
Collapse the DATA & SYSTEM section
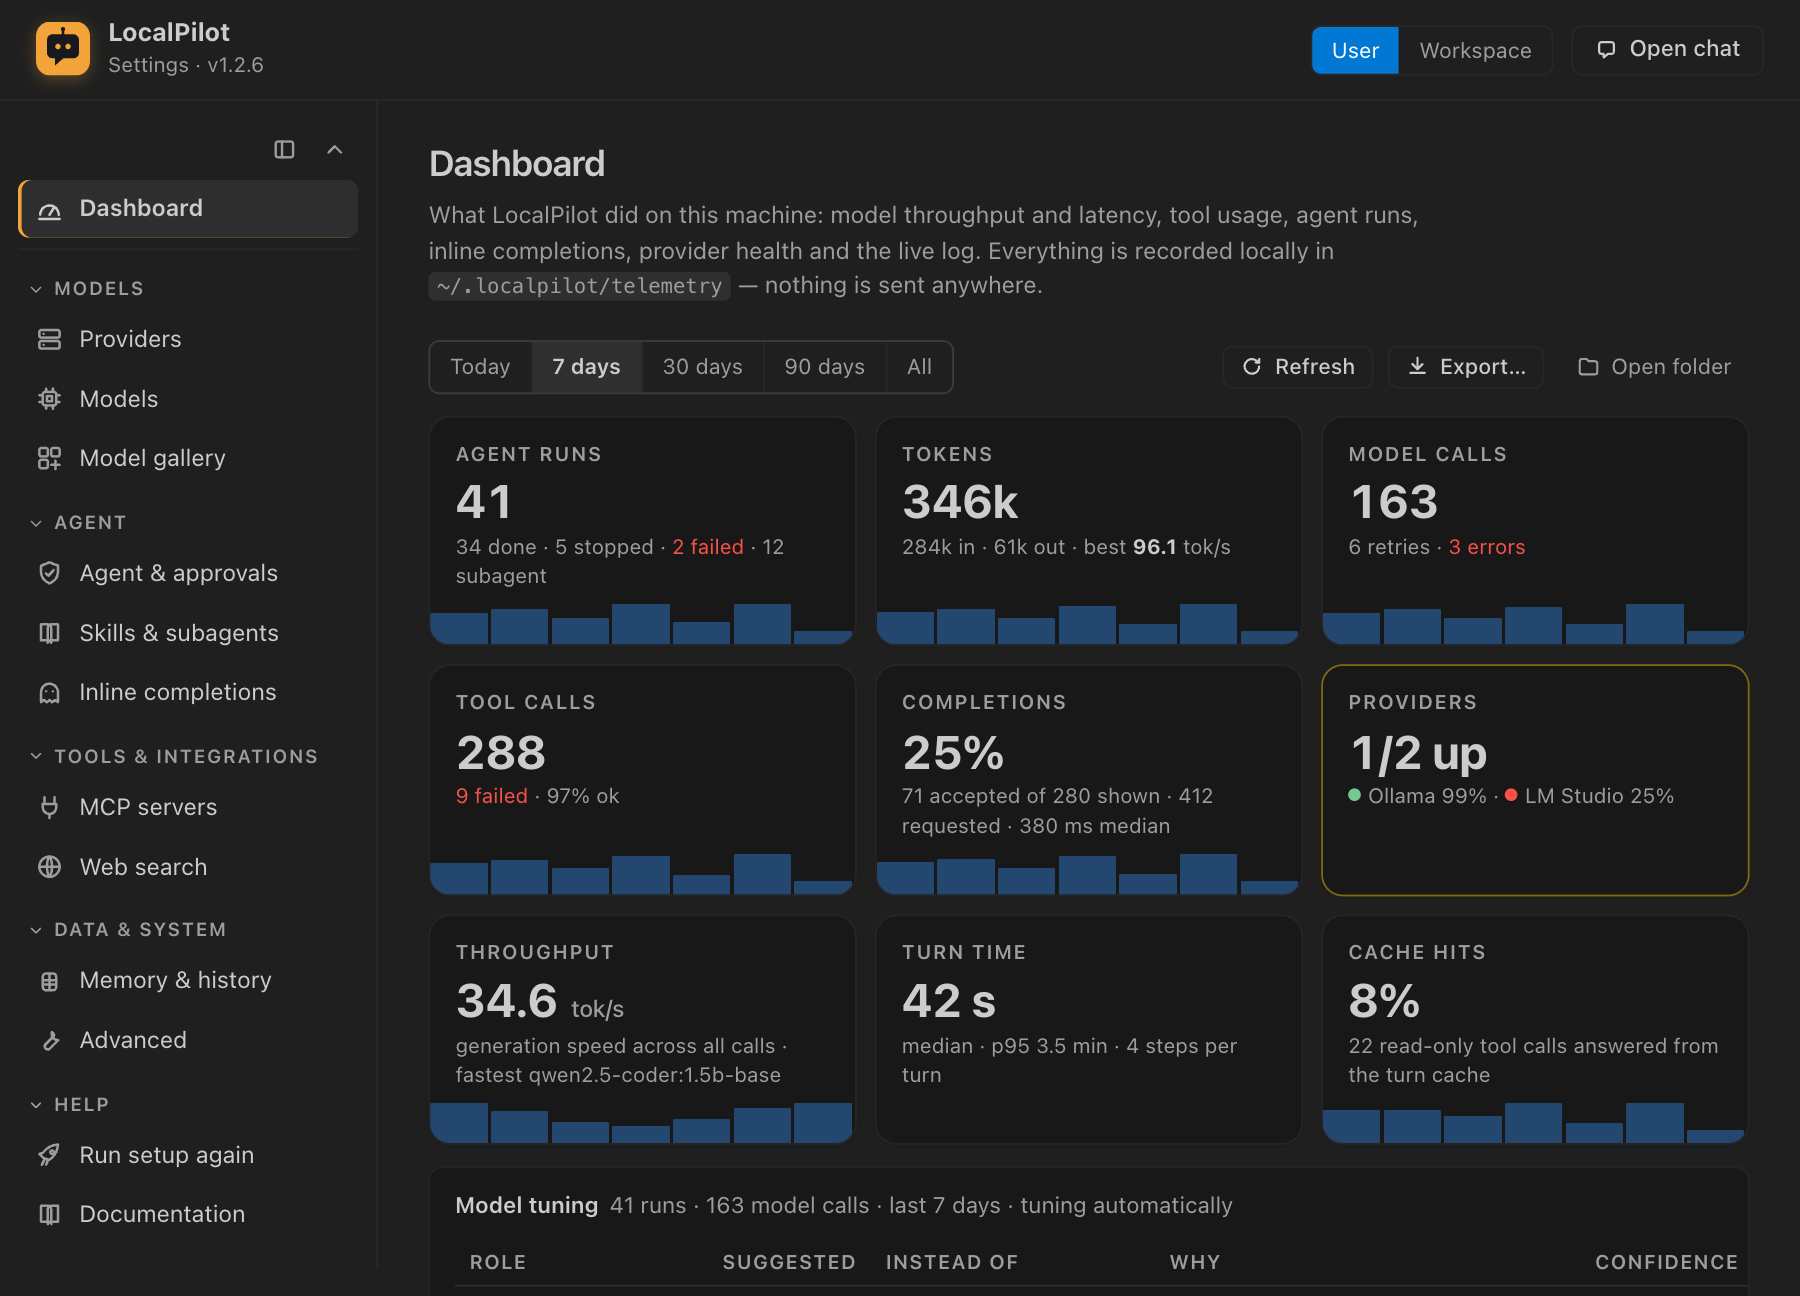[x=128, y=929]
